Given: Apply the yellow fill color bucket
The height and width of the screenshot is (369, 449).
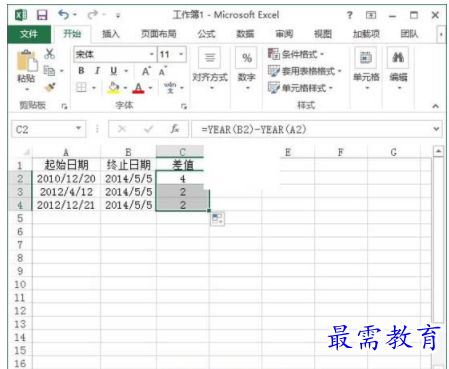Looking at the screenshot, I should [x=114, y=88].
